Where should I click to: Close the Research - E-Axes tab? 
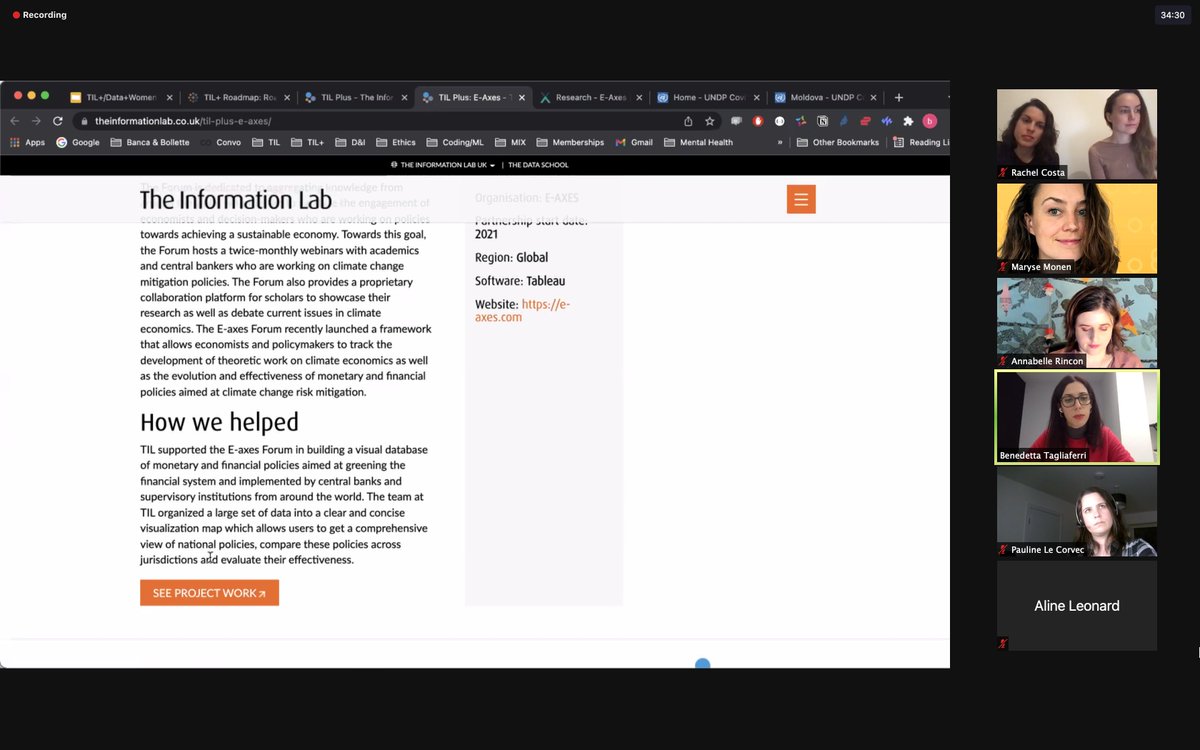[x=639, y=98]
